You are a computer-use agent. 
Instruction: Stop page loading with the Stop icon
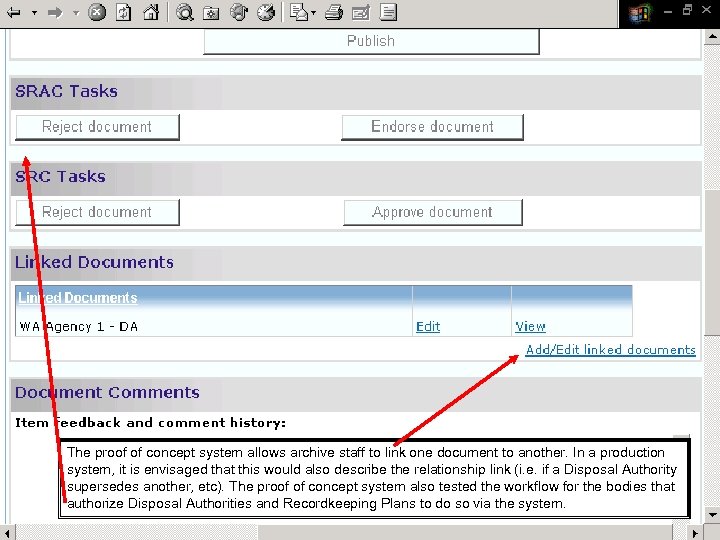coord(97,12)
